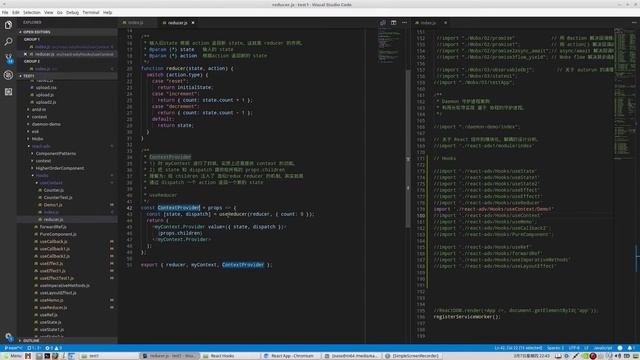The width and height of the screenshot is (640, 360).
Task: Click the left editor minimap
Action: pyautogui.click(x=387, y=45)
